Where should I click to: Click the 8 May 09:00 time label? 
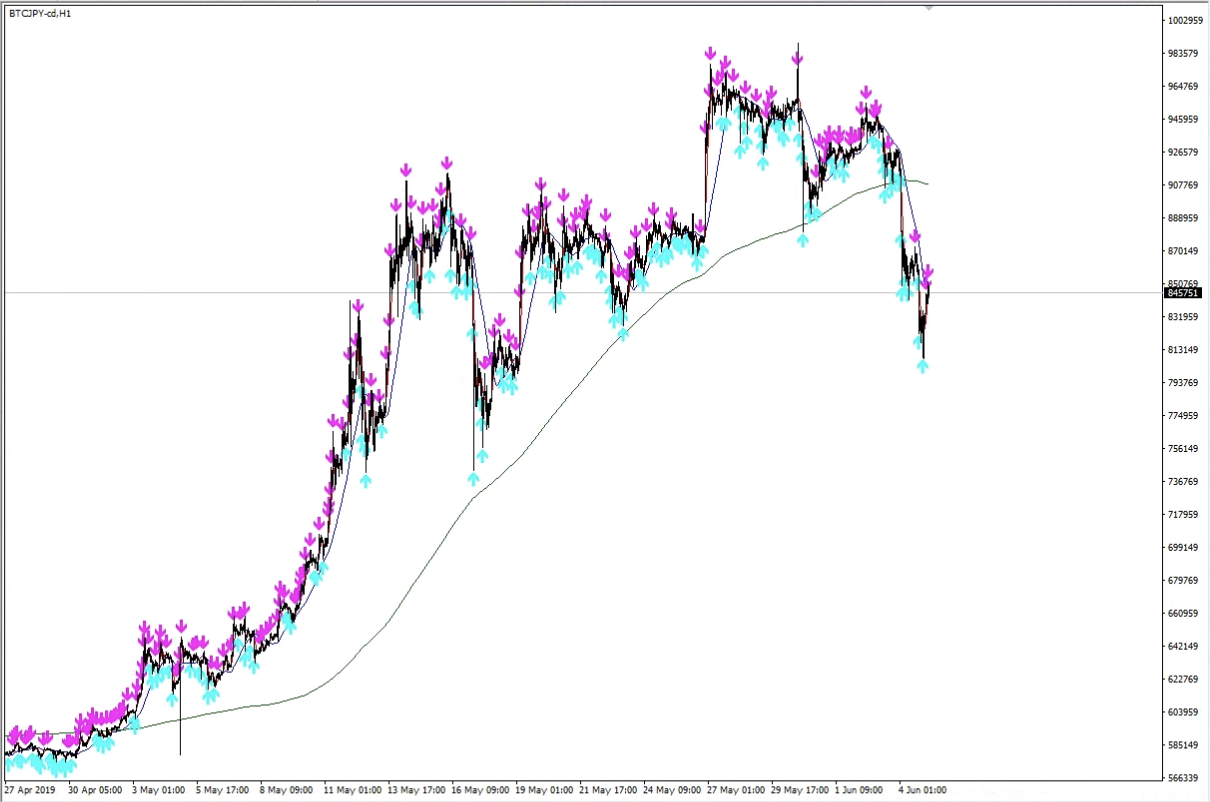coord(286,791)
